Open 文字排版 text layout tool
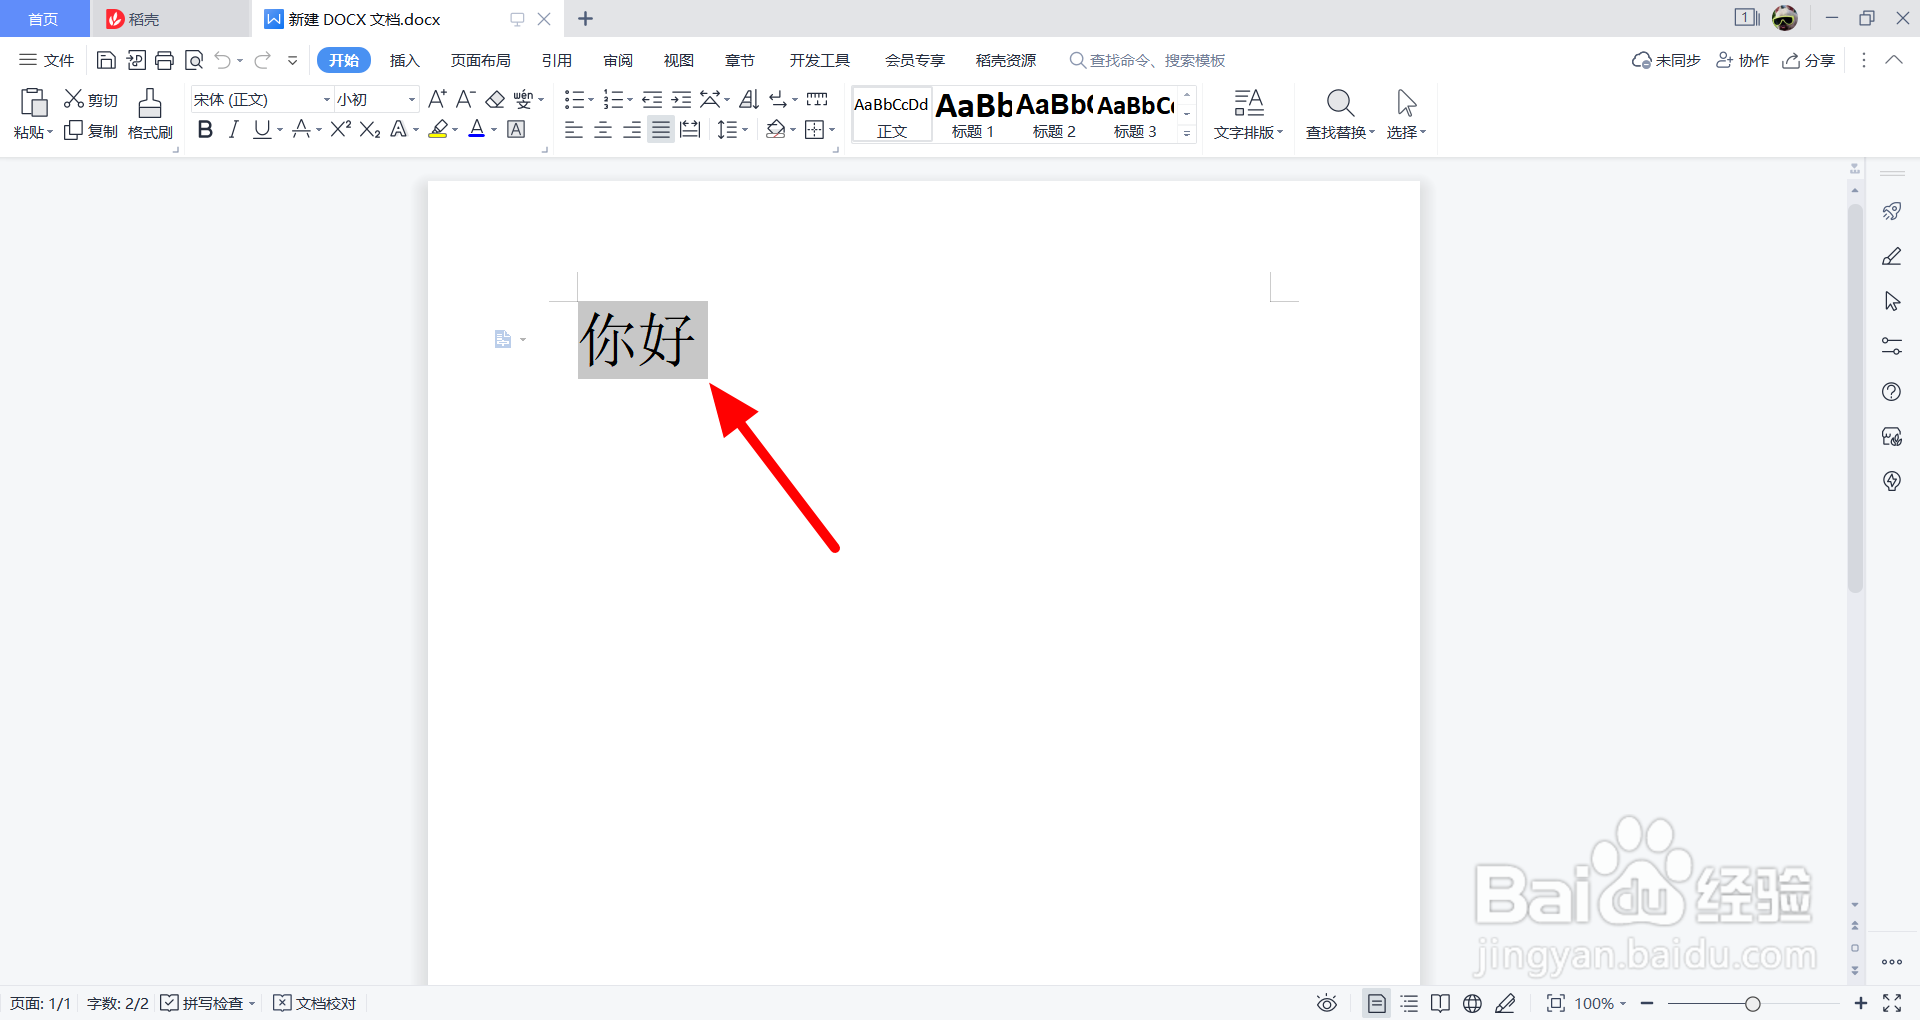 (1248, 114)
